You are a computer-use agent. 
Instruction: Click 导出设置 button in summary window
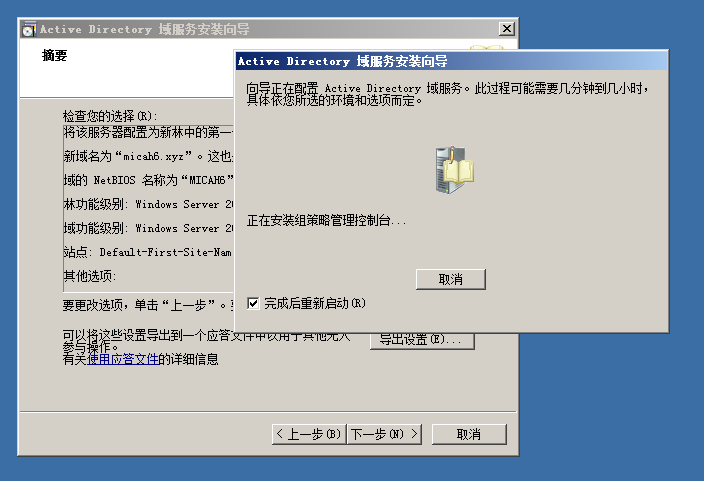(x=422, y=340)
